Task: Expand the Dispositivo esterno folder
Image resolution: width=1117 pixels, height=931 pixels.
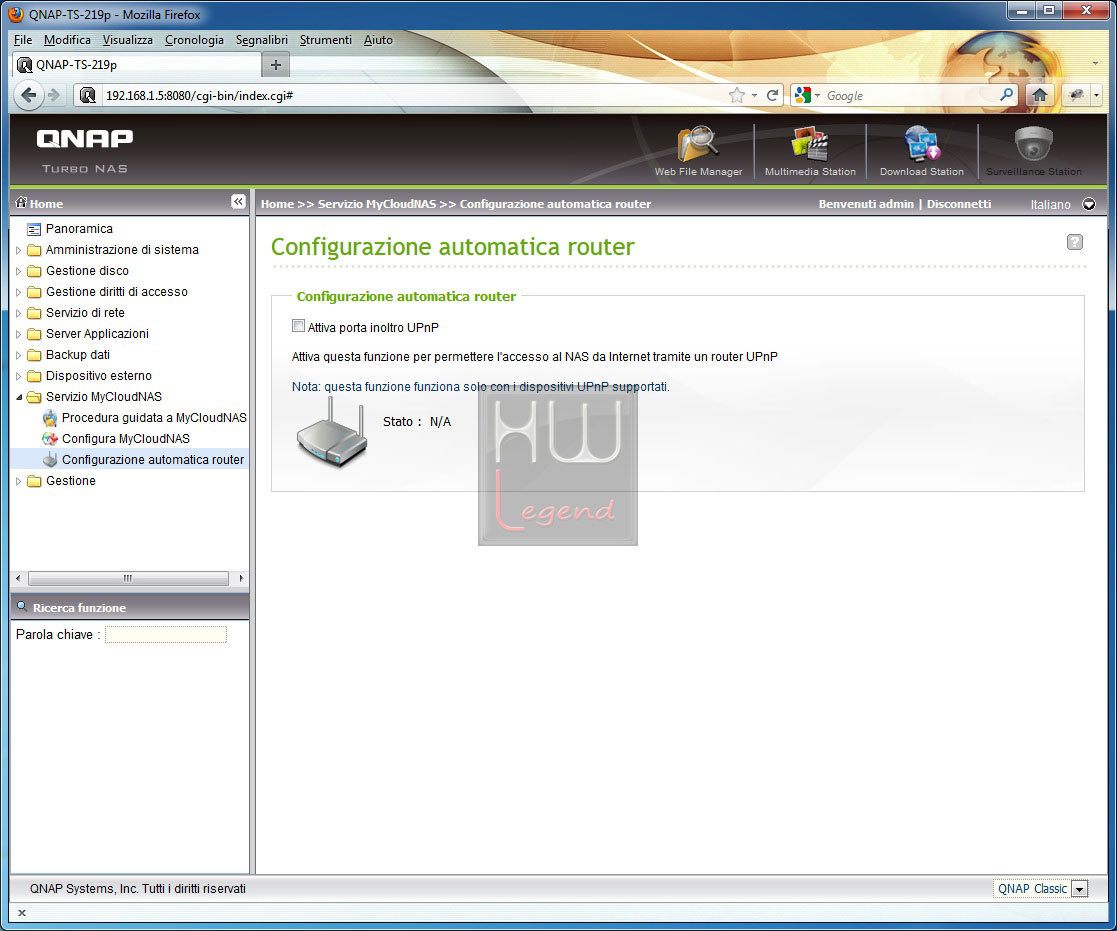Action: (x=19, y=376)
